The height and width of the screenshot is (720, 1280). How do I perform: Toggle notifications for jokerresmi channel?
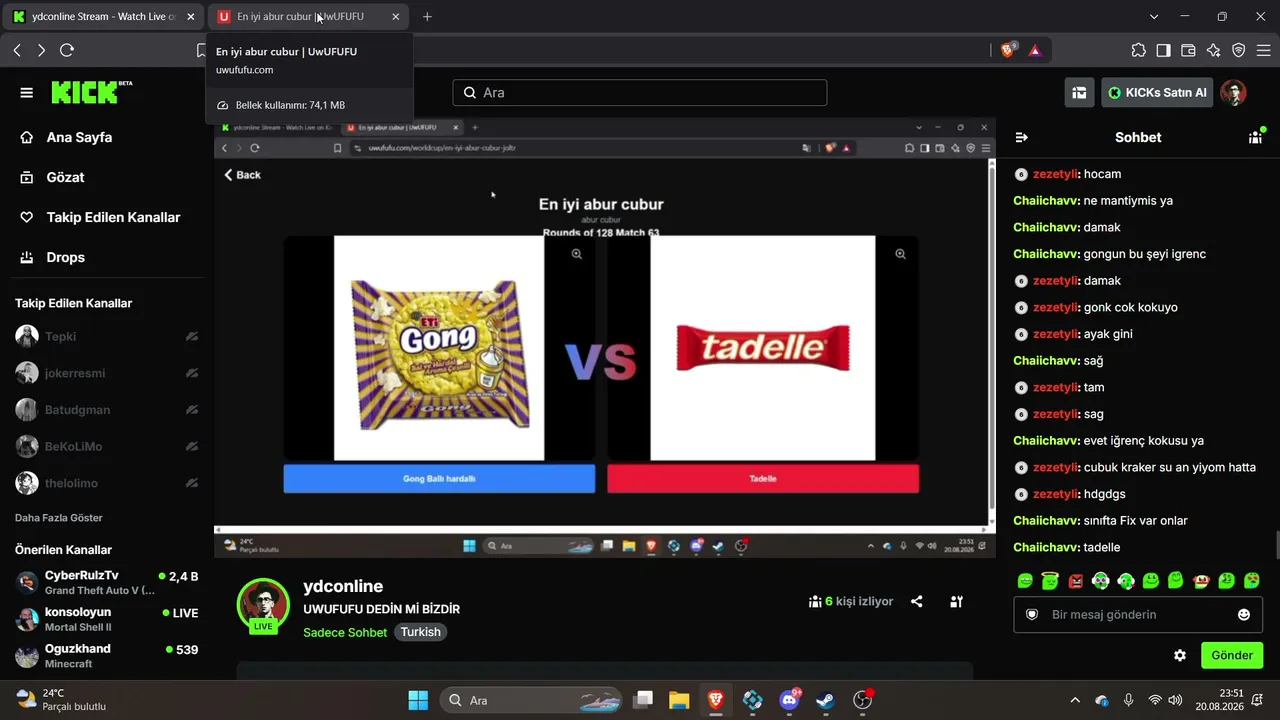(192, 373)
